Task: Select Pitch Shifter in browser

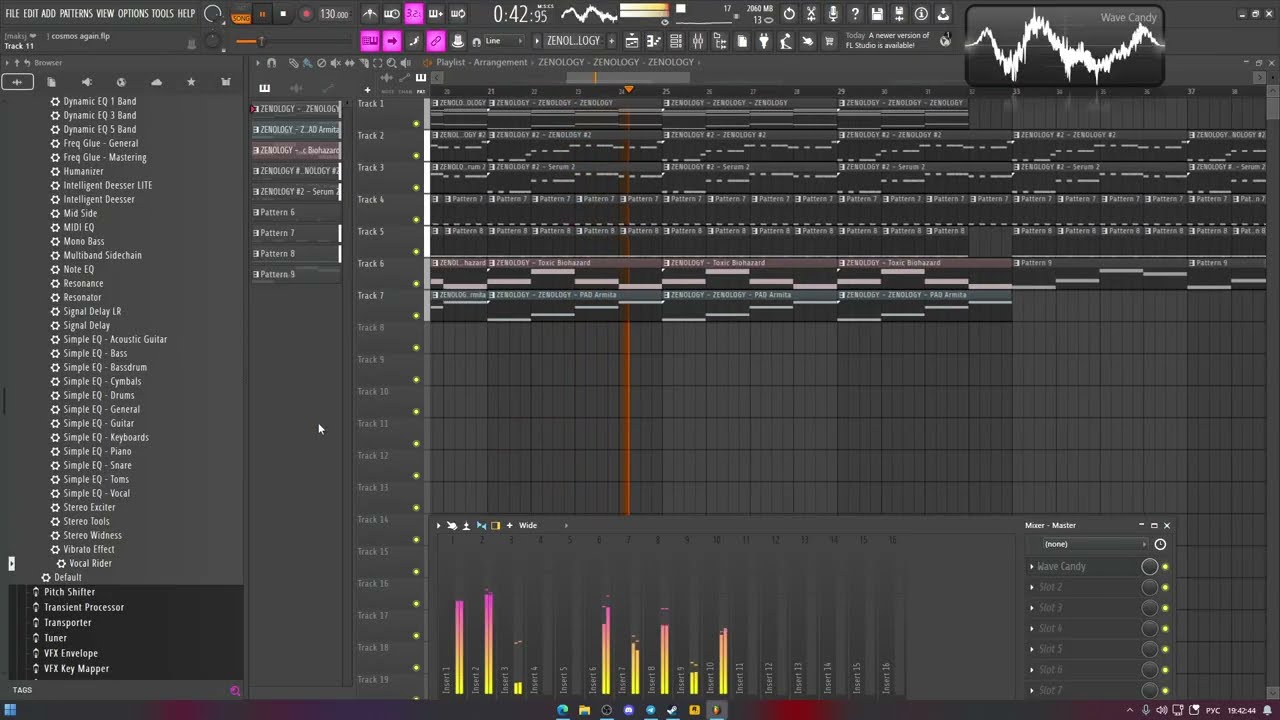Action: point(70,592)
